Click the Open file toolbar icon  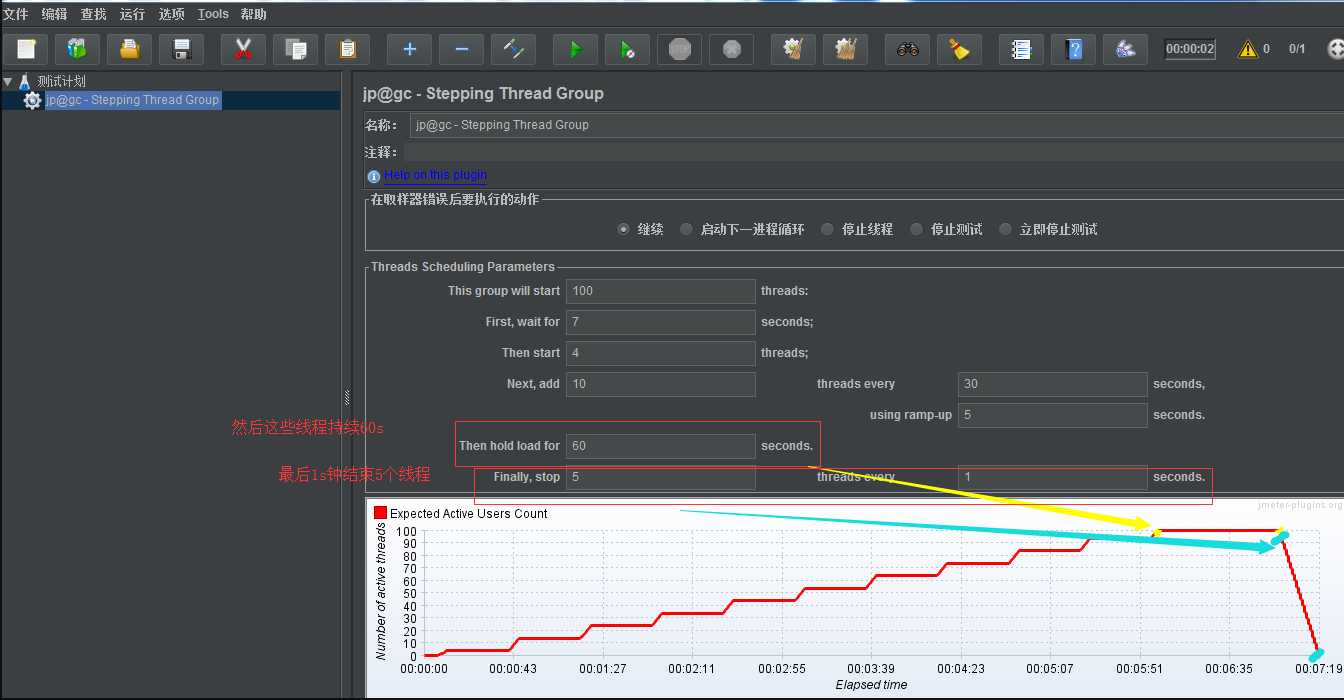(x=129, y=49)
